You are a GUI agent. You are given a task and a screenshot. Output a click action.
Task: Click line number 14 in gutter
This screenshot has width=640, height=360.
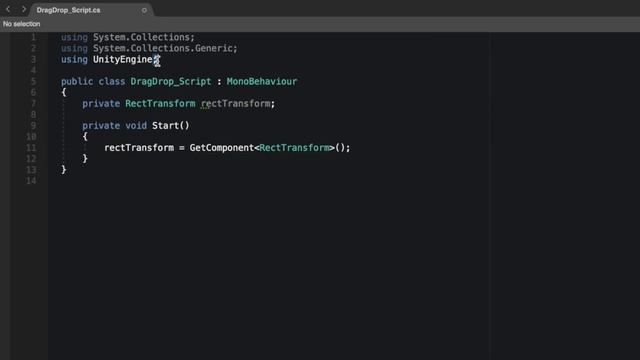coord(31,181)
